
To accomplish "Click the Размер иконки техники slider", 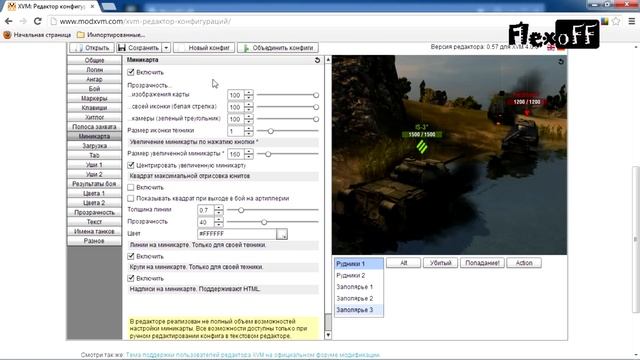I will point(287,131).
